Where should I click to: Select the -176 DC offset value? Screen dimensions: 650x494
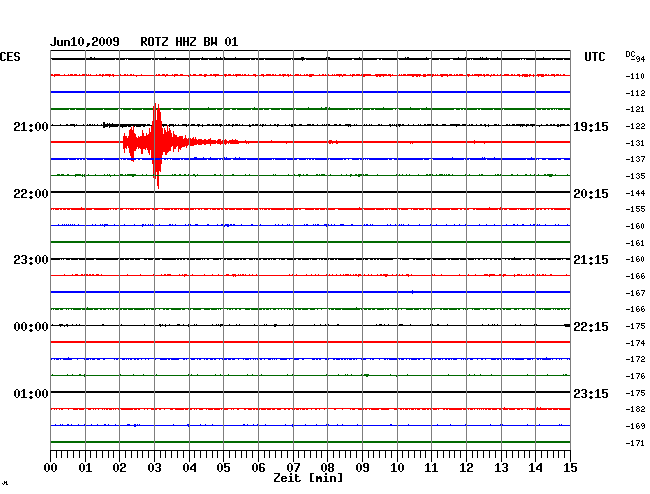point(635,376)
